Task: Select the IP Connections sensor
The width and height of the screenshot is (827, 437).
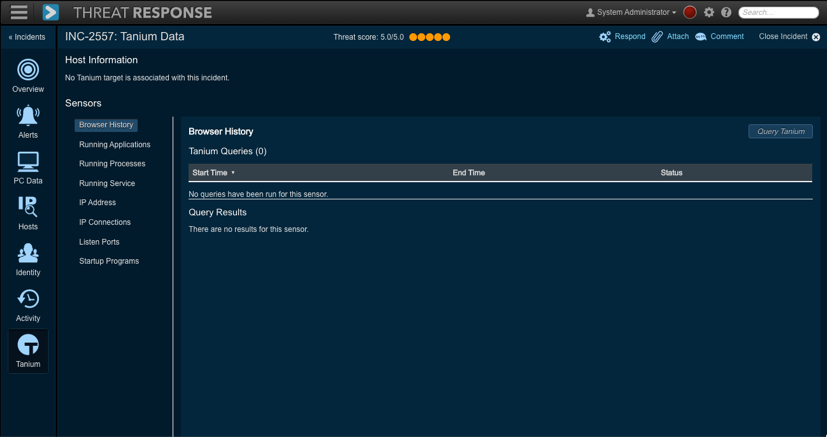Action: pyautogui.click(x=105, y=222)
